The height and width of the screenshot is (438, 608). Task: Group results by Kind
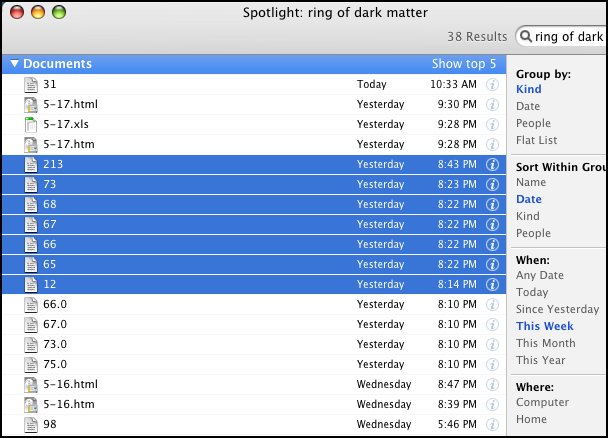(529, 89)
